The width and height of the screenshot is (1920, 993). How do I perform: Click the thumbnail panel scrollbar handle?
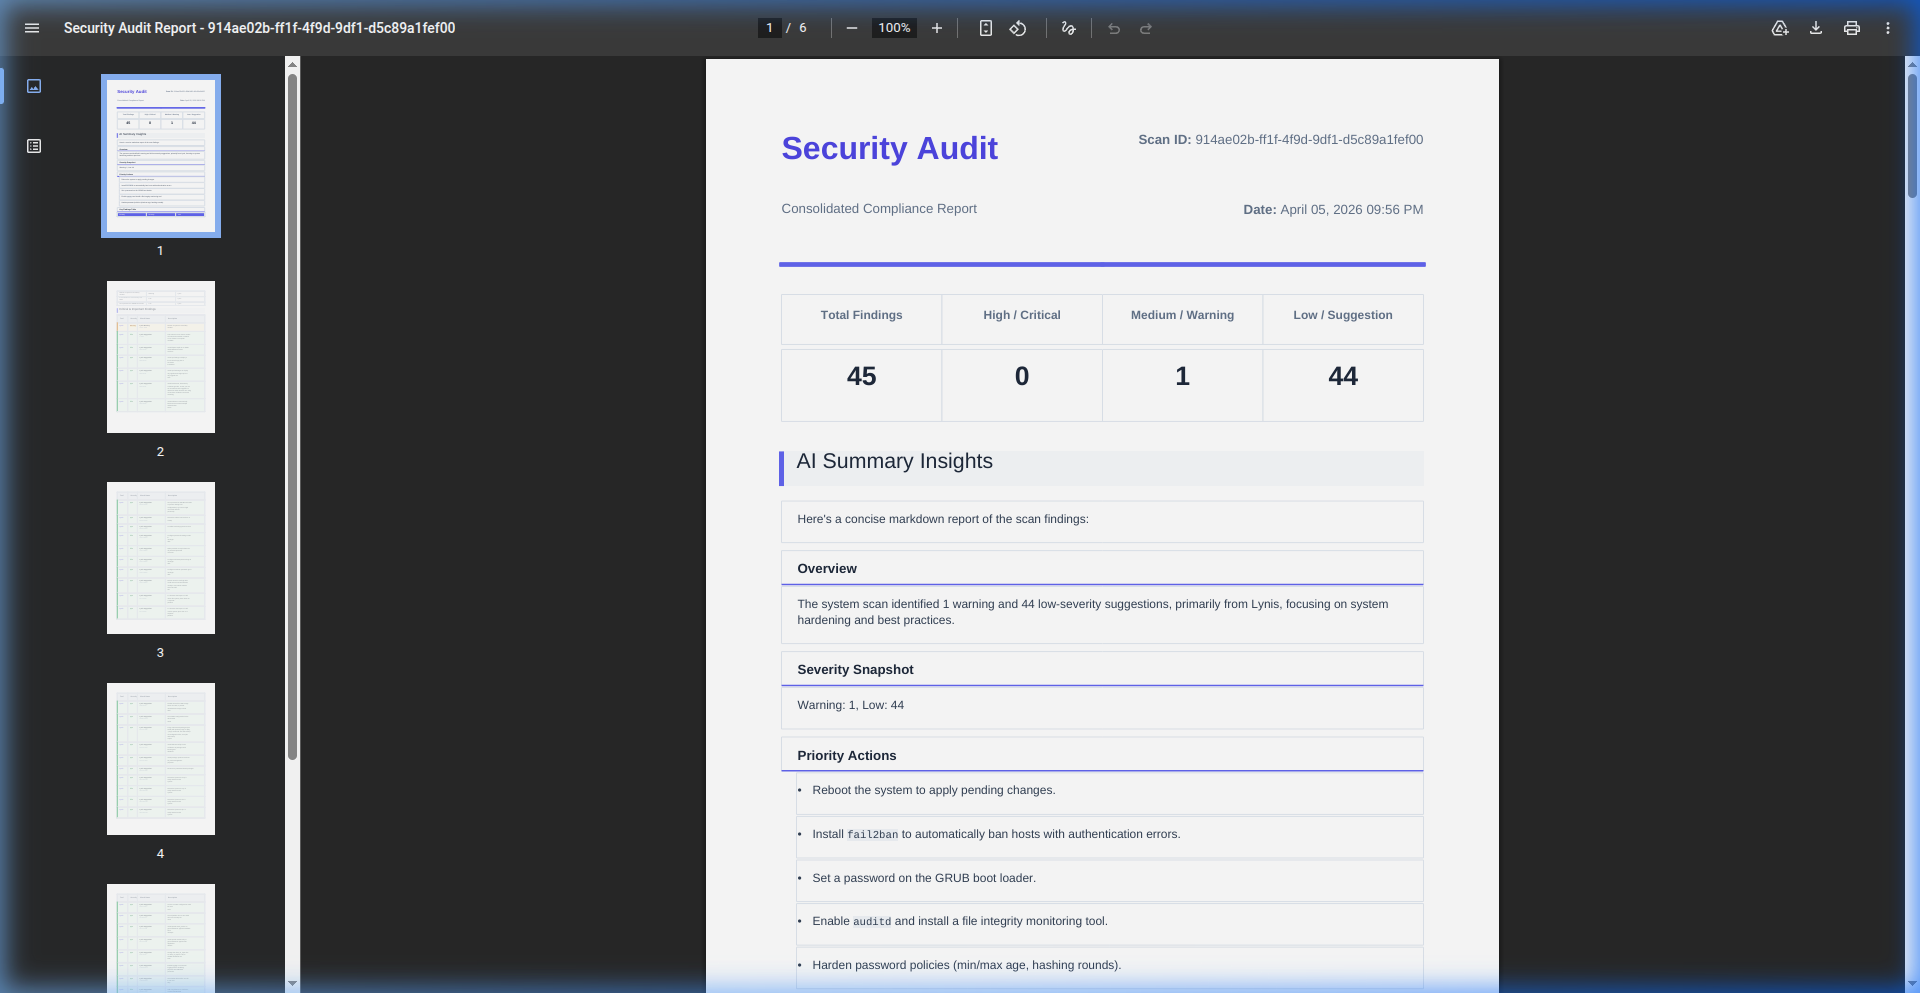coord(292,415)
